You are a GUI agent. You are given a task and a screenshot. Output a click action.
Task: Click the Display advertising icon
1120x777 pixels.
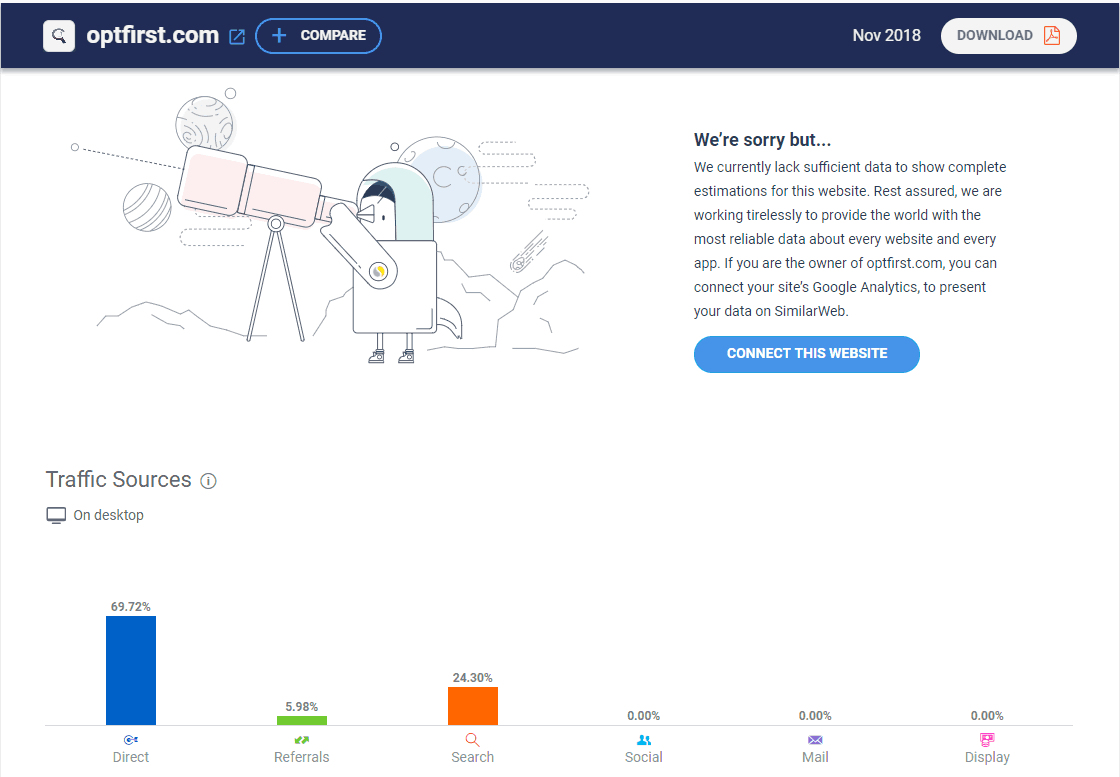click(986, 739)
